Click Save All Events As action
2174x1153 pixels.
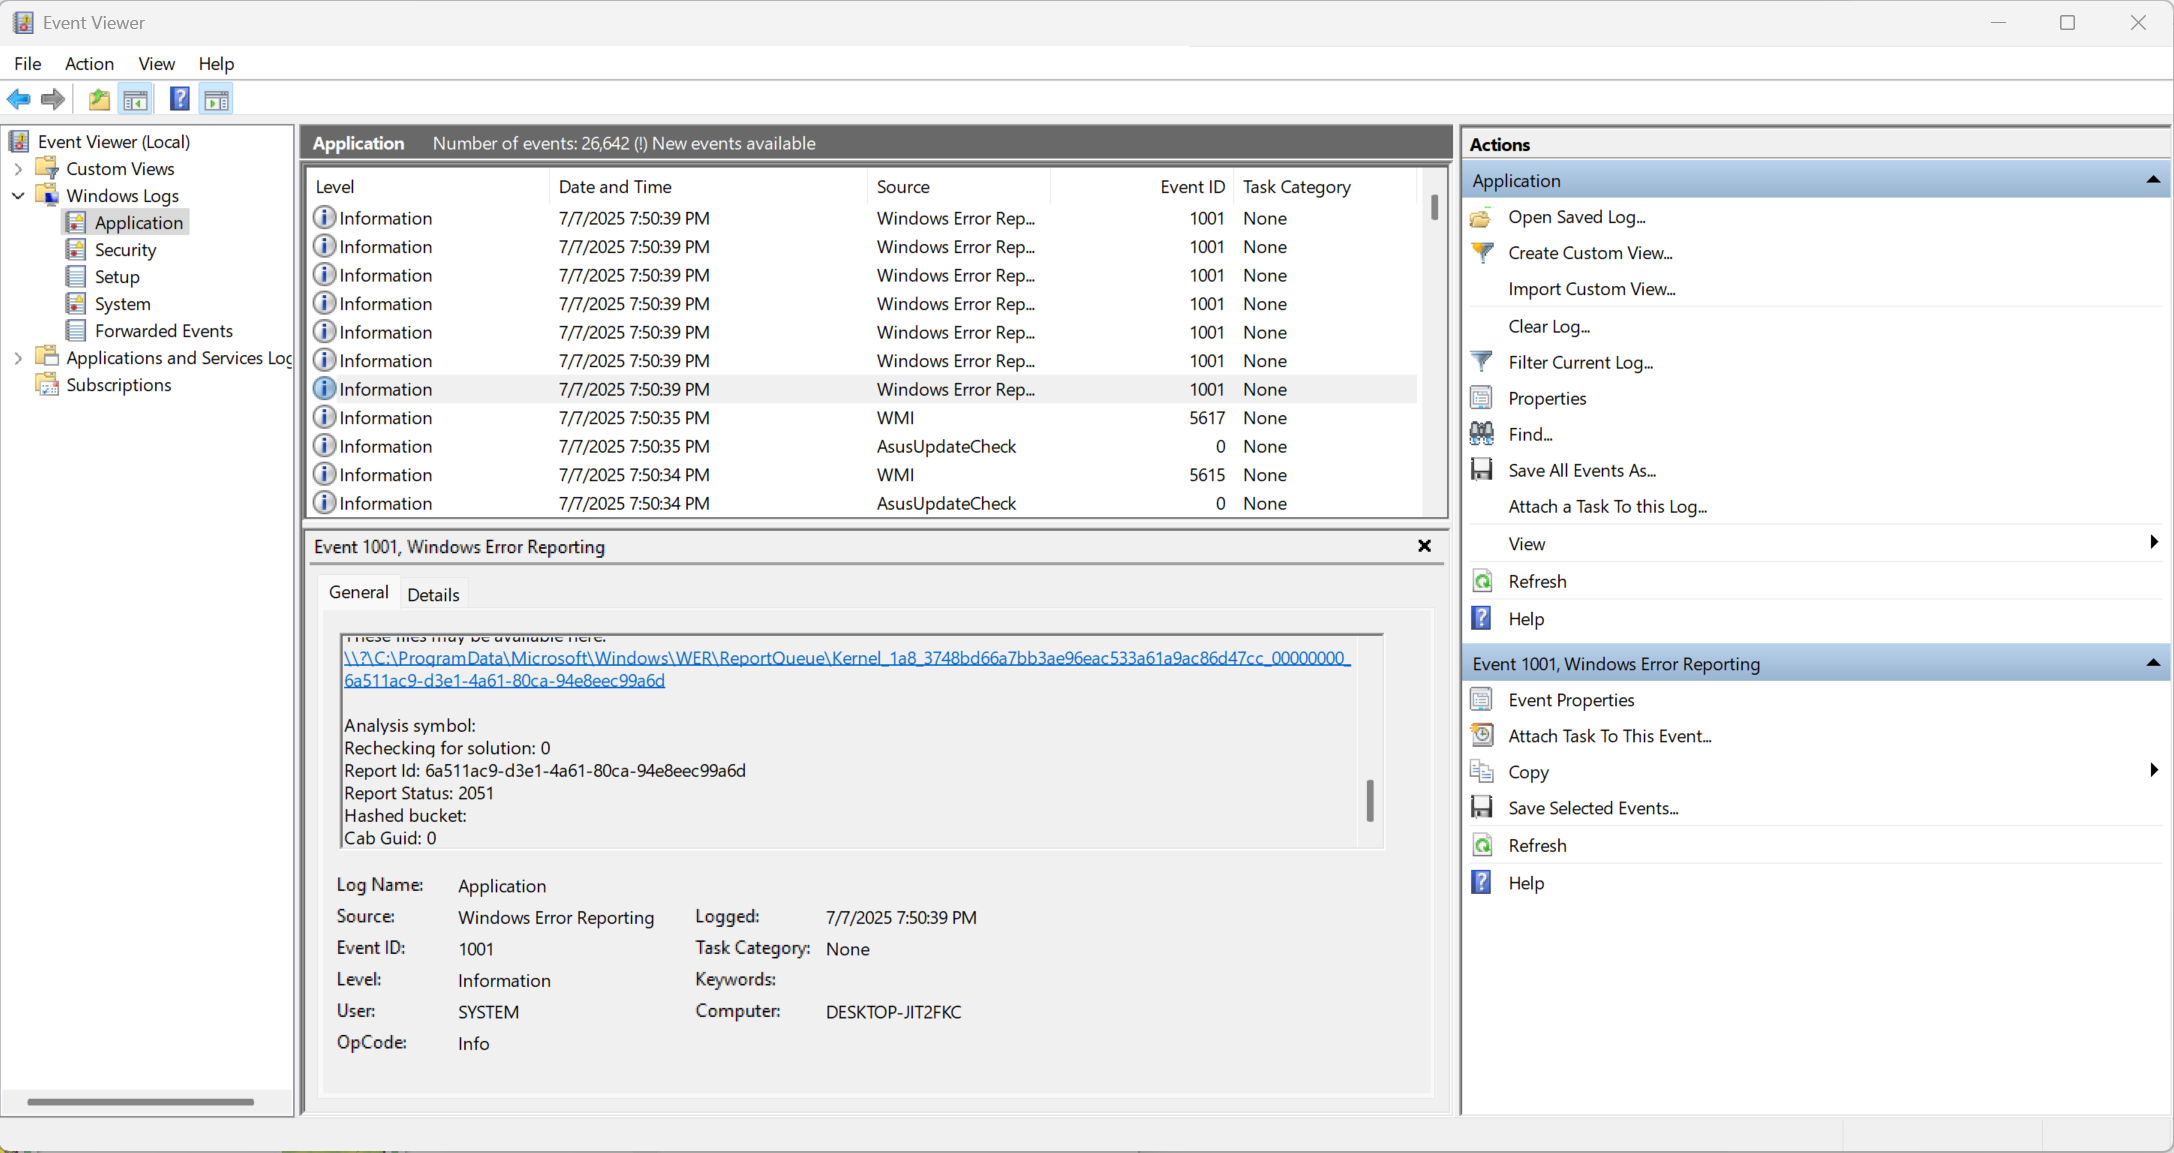point(1582,470)
